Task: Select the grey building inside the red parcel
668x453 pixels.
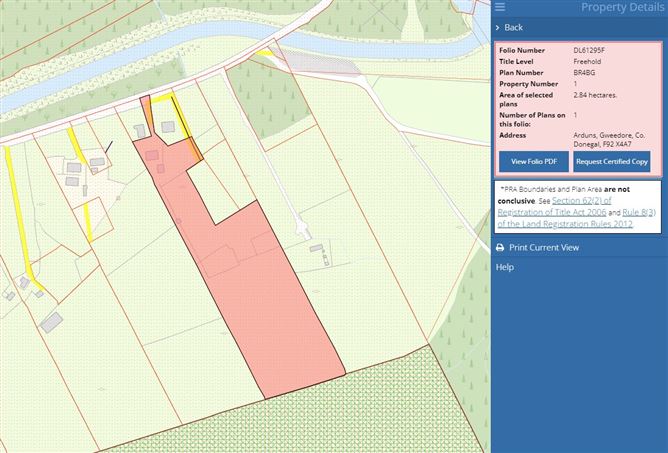Action: 152,156
